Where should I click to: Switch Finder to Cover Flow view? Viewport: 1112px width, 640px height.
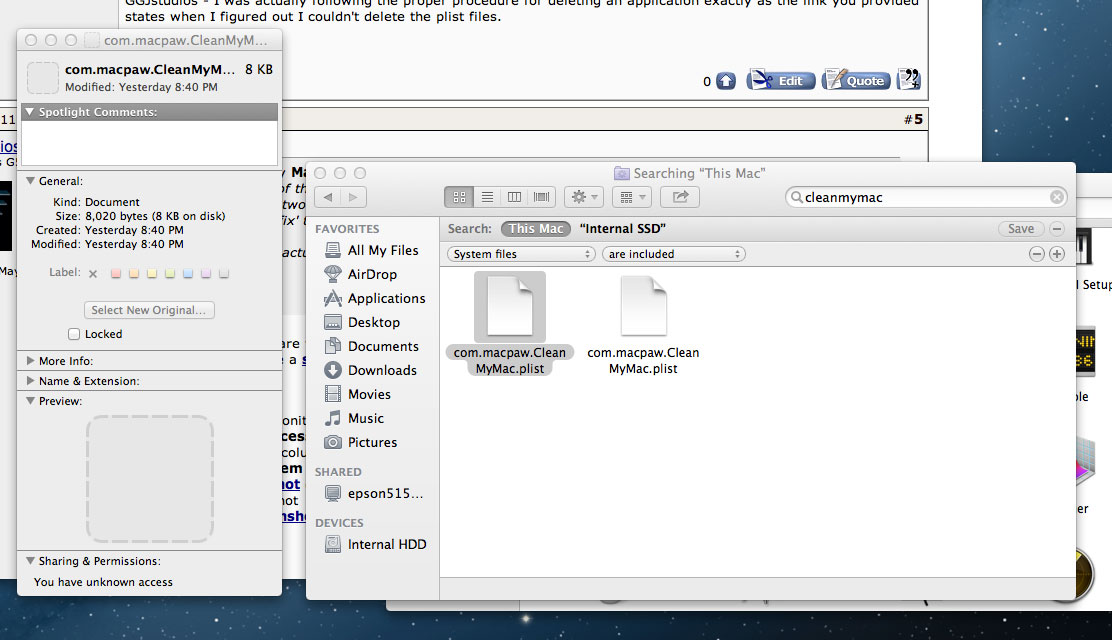click(x=542, y=197)
